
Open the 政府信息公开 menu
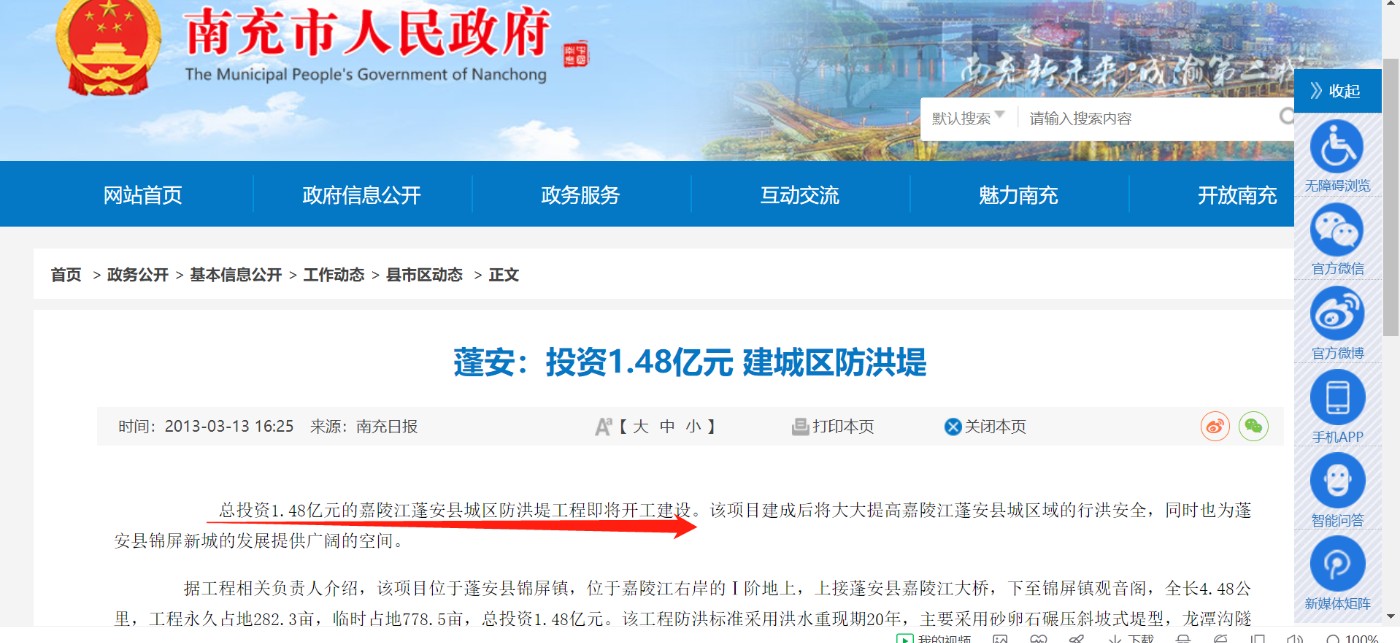pyautogui.click(x=361, y=195)
